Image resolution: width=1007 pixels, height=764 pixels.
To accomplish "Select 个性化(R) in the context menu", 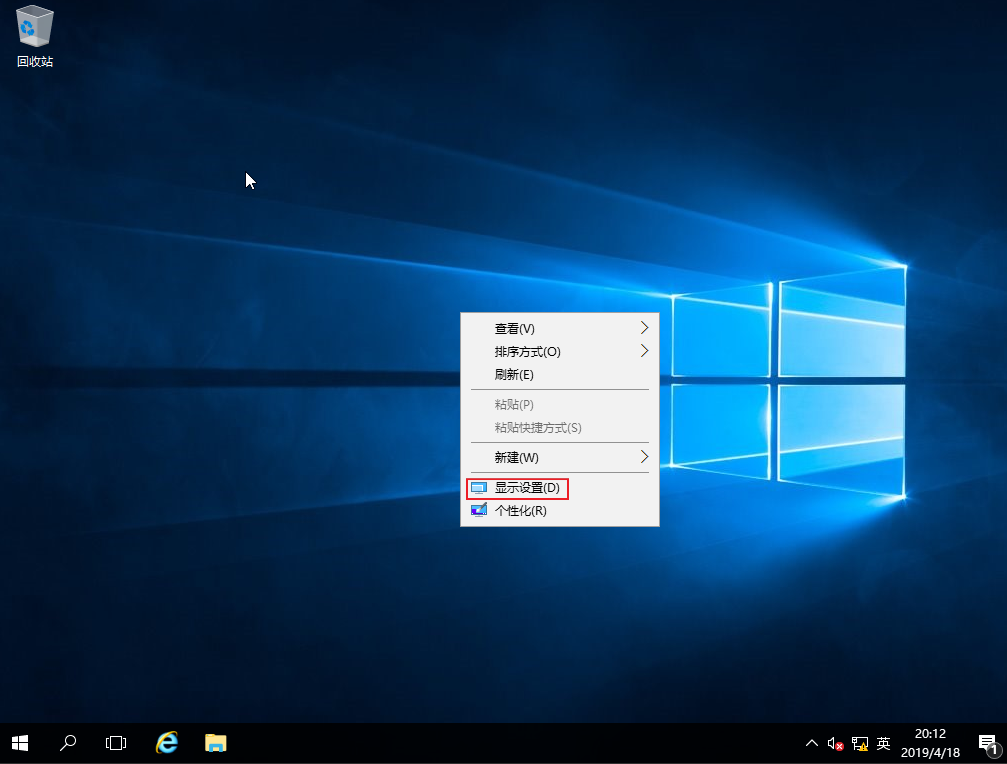I will pyautogui.click(x=560, y=511).
